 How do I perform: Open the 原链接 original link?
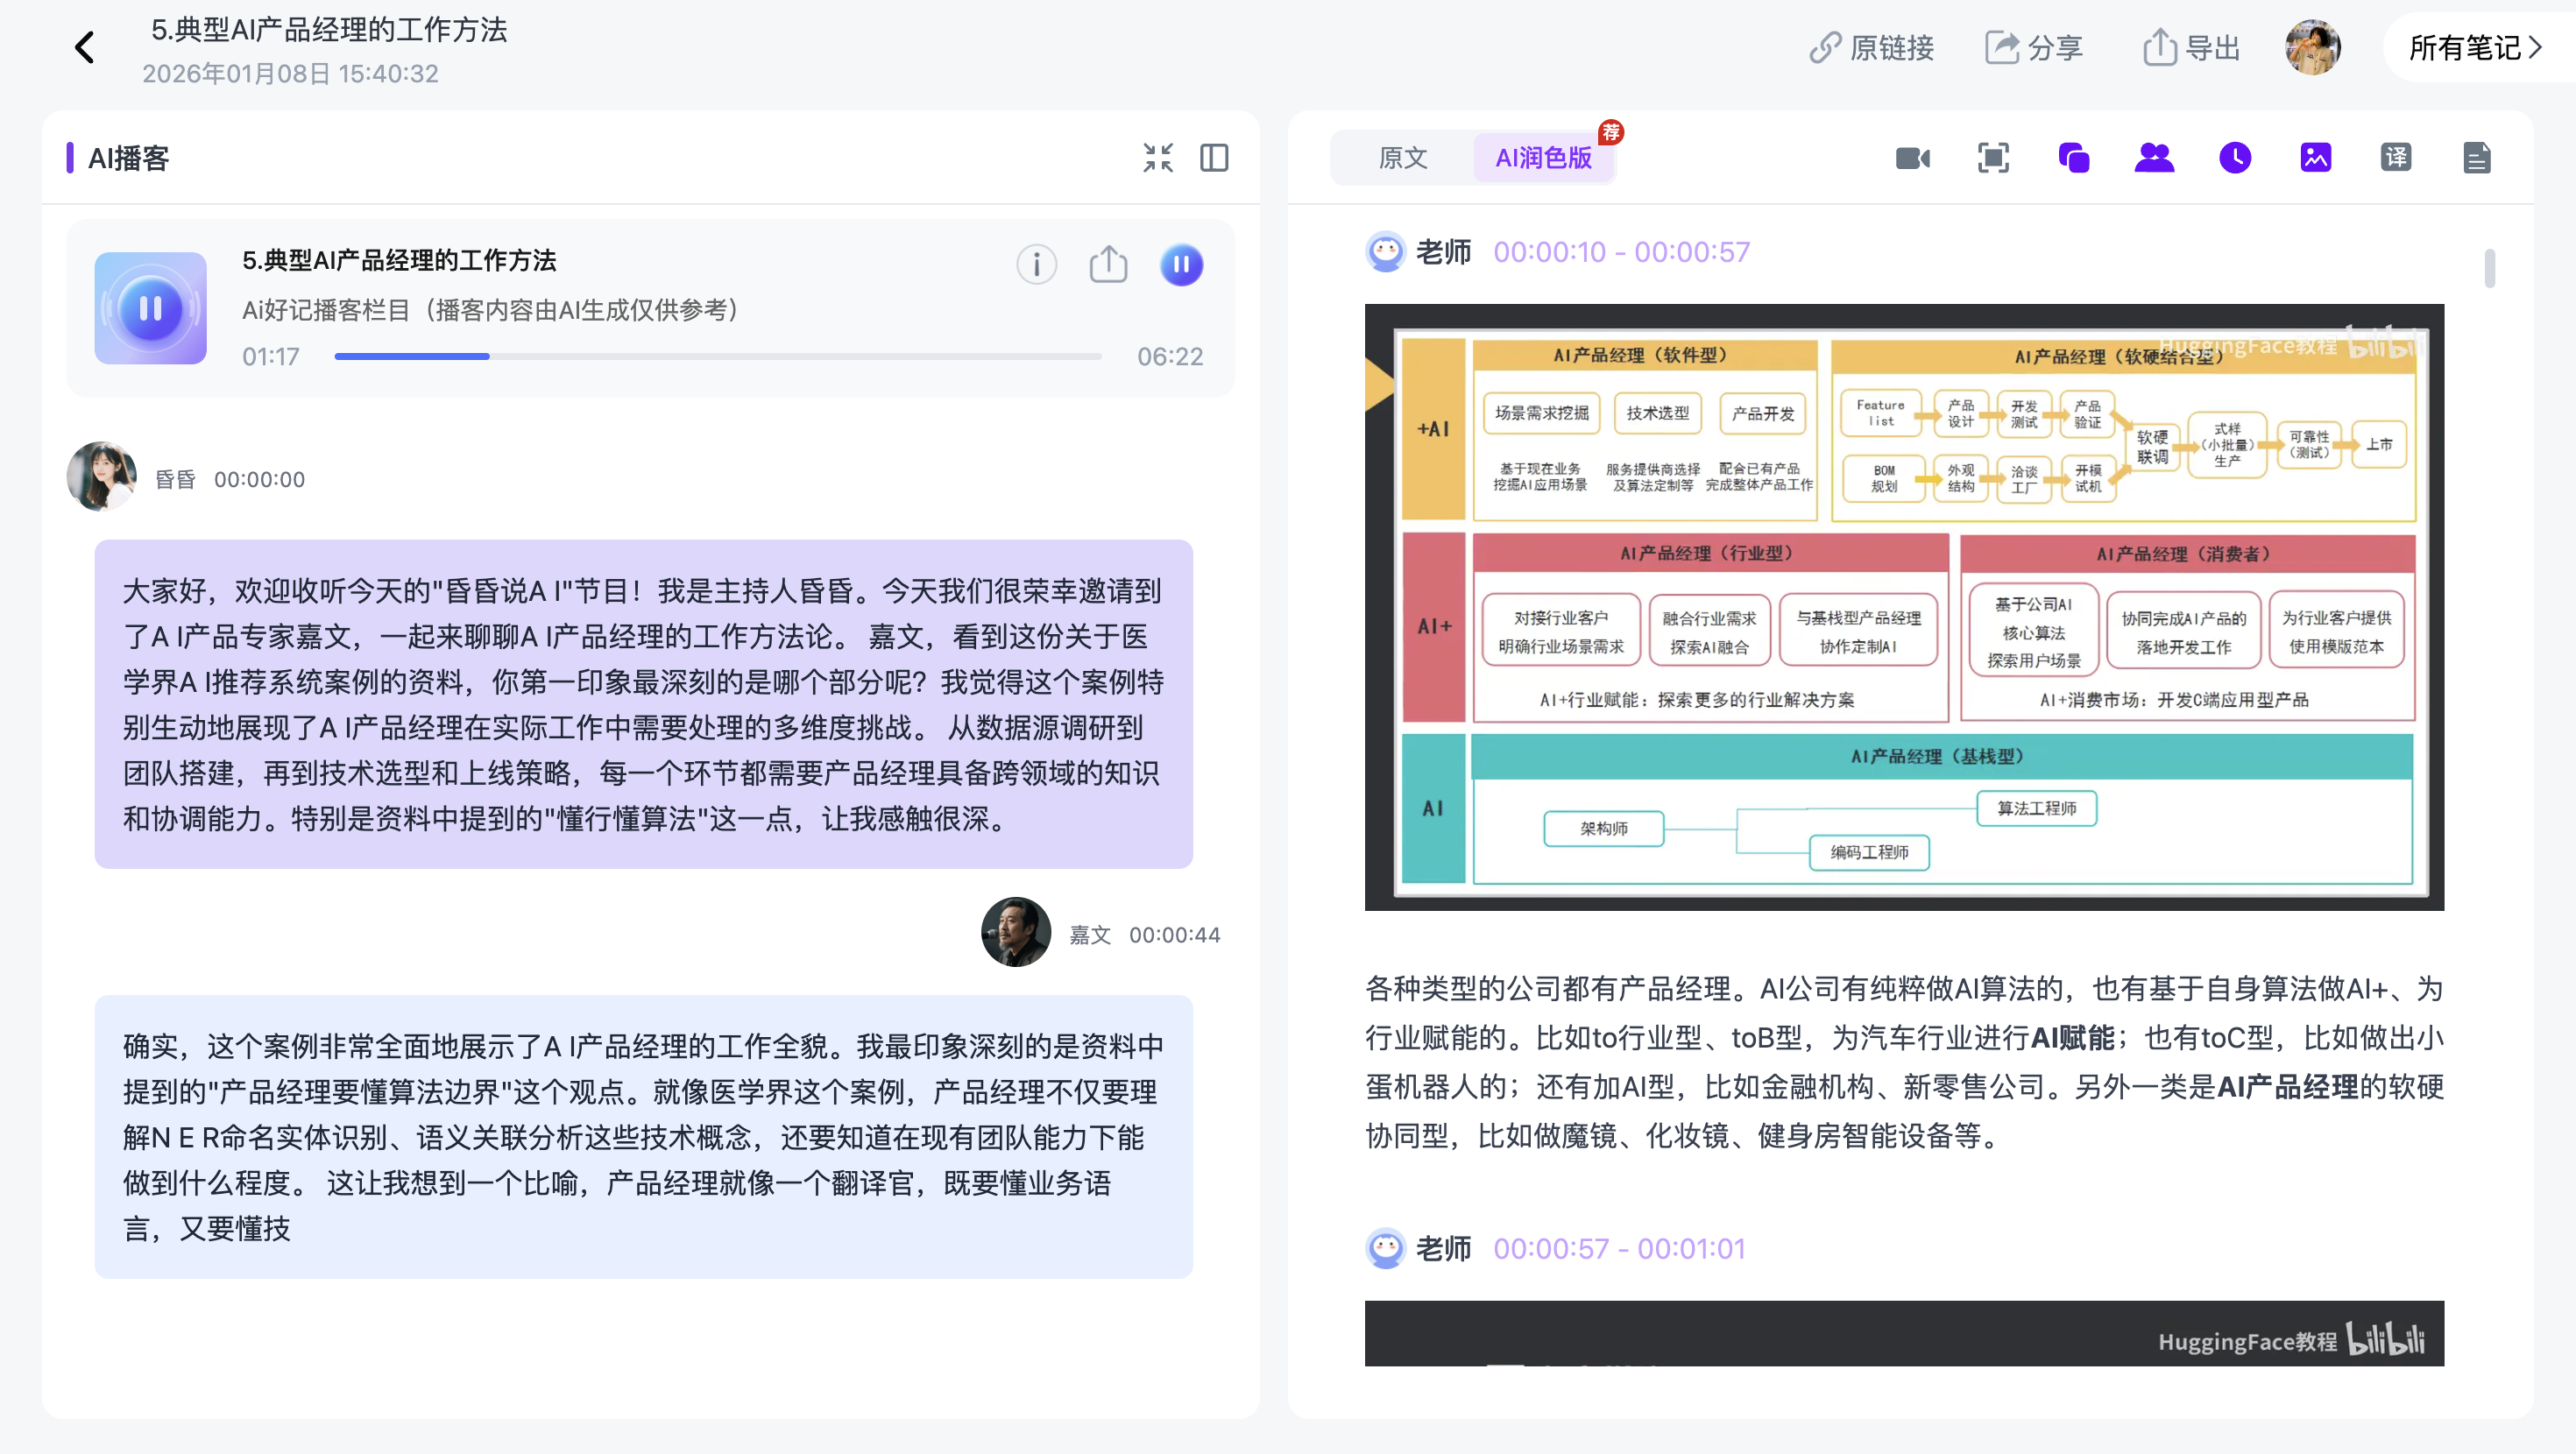point(1871,47)
